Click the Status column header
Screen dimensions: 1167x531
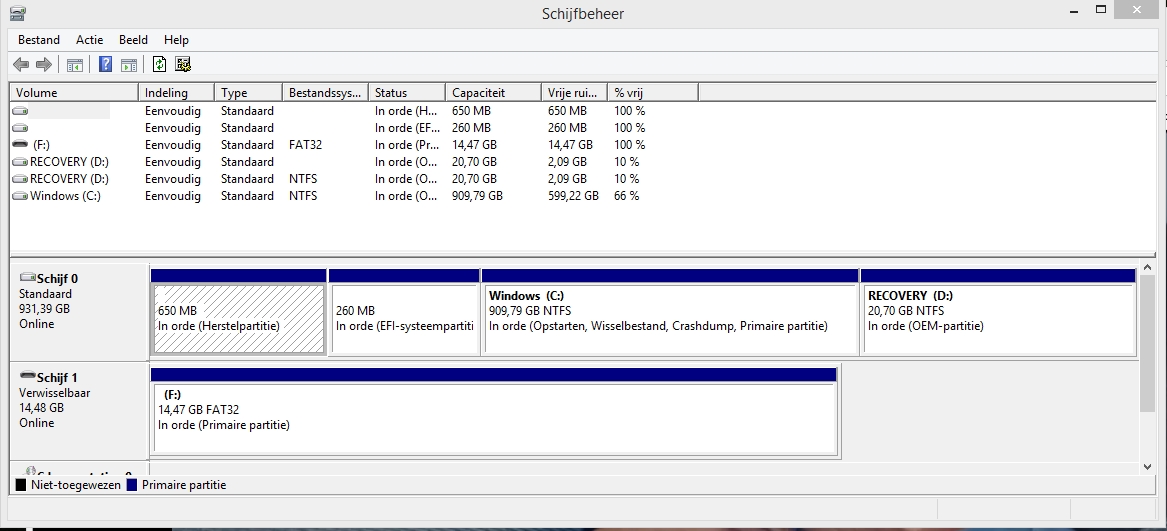pyautogui.click(x=391, y=93)
